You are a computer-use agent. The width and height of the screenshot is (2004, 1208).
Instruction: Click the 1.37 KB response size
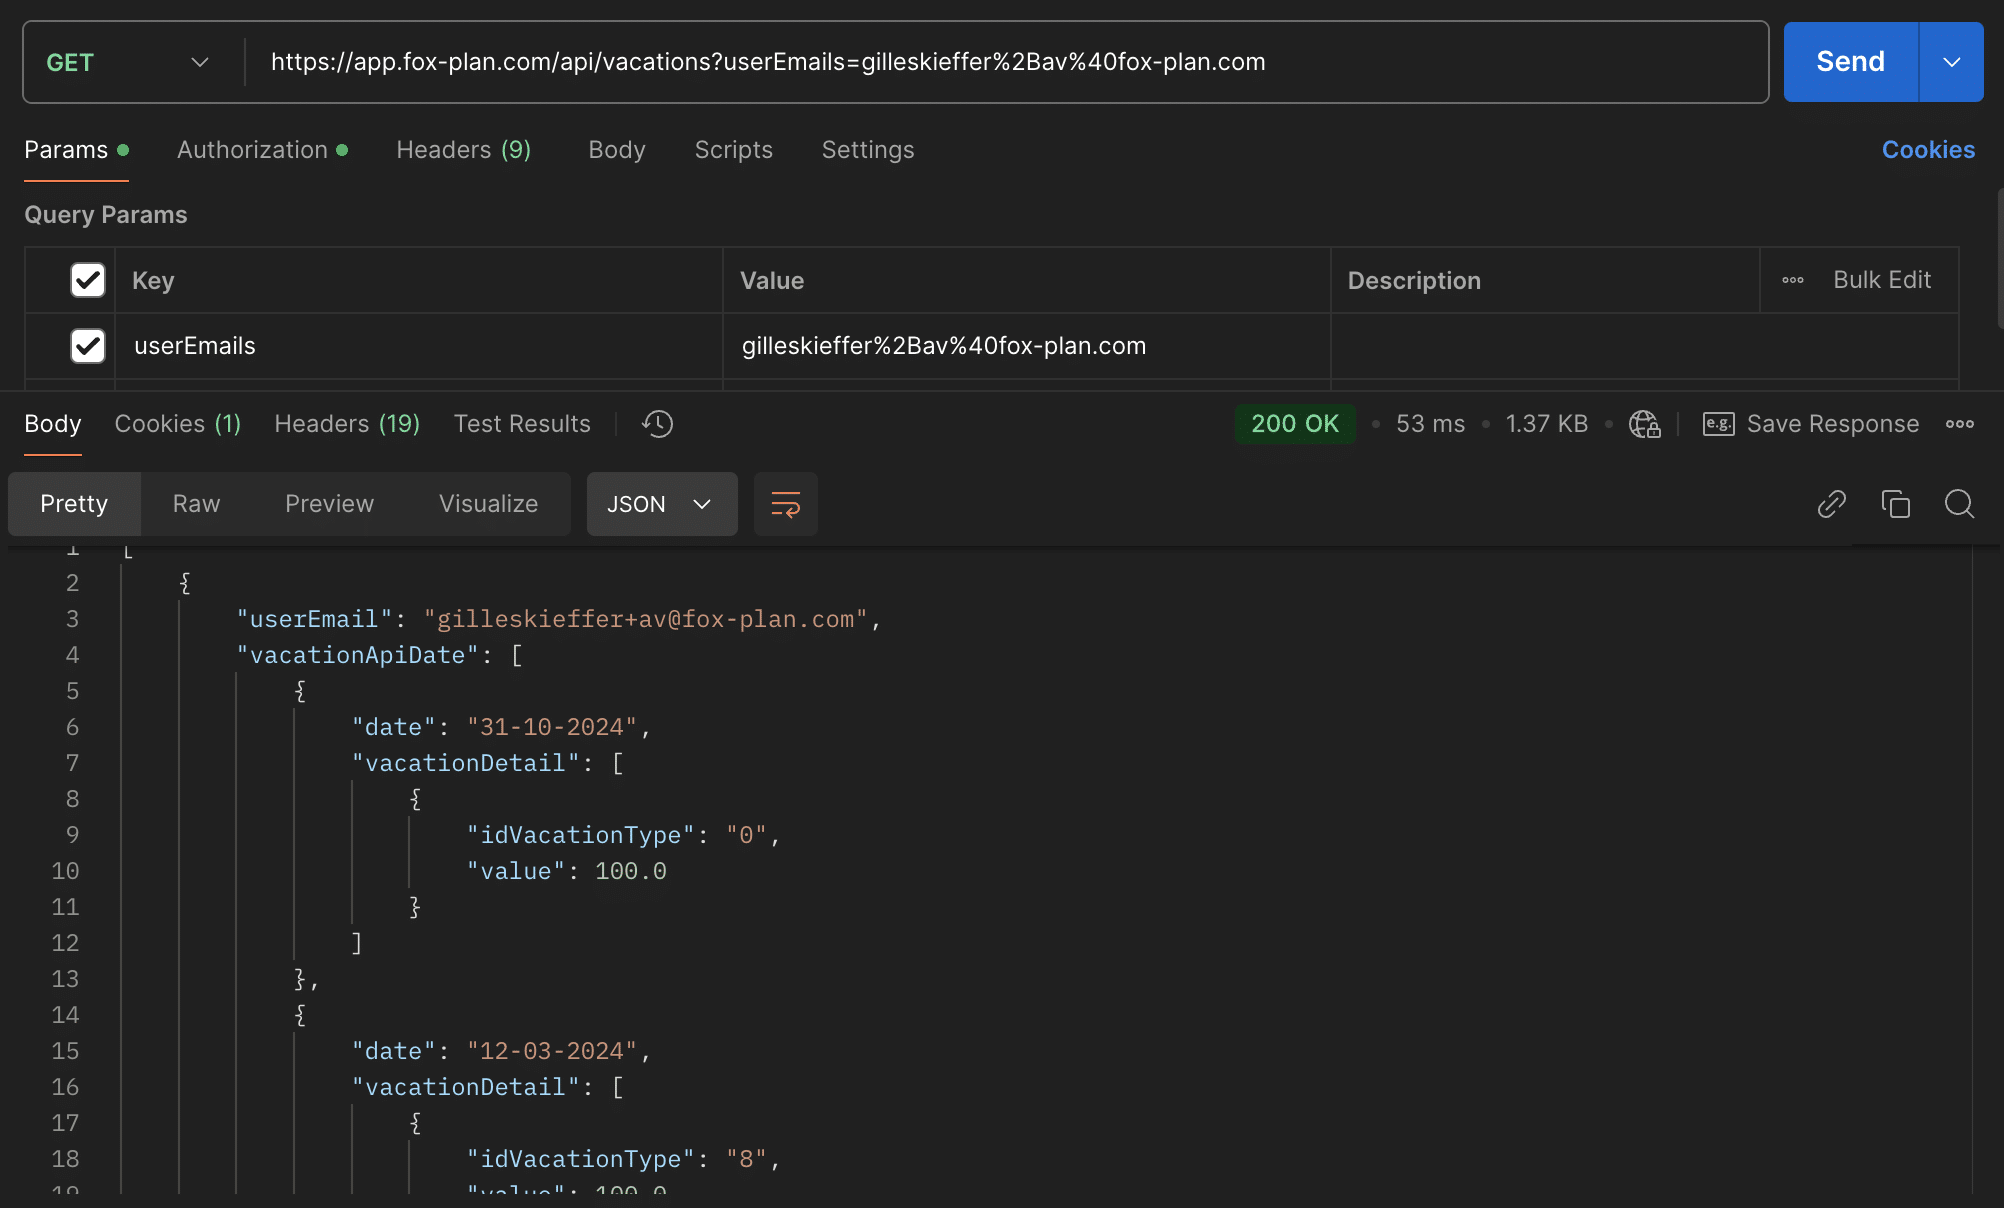(x=1547, y=424)
